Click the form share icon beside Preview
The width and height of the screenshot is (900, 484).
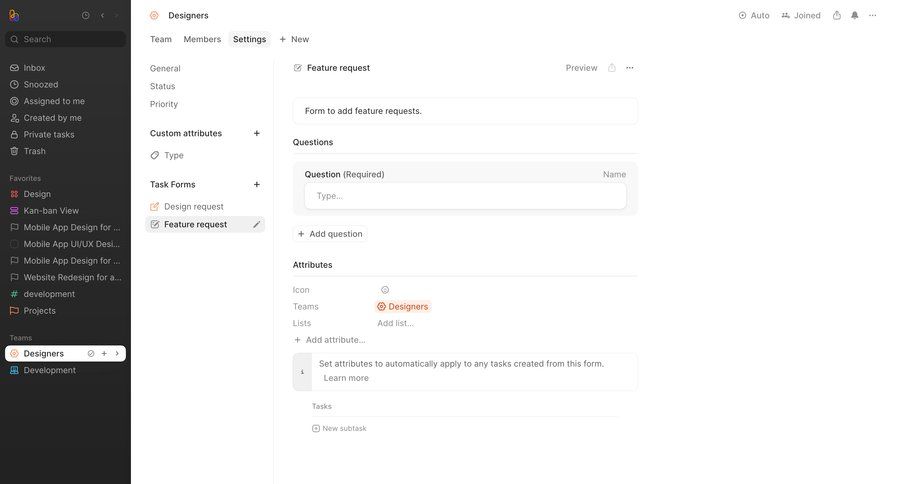(x=612, y=68)
